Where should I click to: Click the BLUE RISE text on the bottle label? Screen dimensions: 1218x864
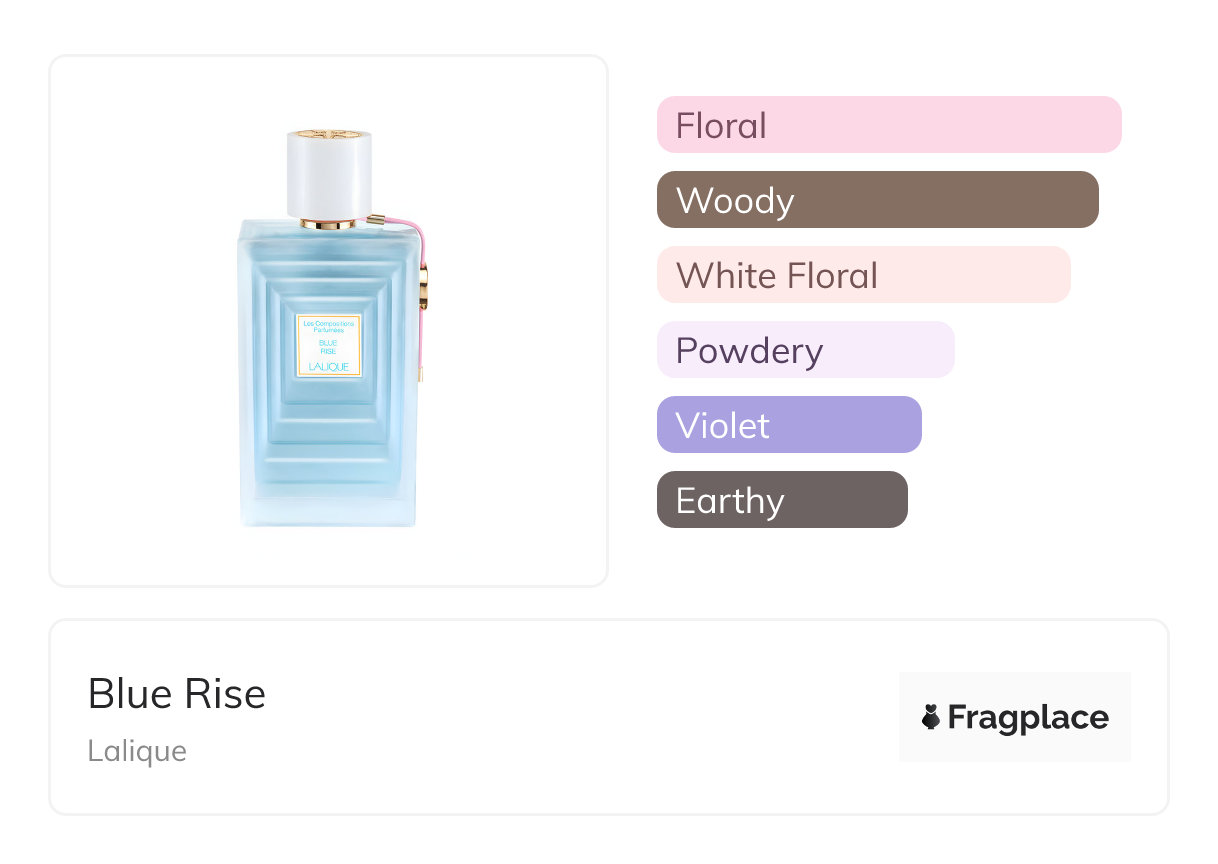click(328, 345)
